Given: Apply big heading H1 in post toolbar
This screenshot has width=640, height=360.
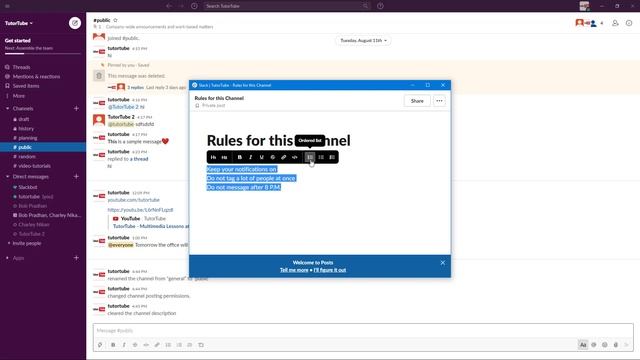Looking at the screenshot, I should click(213, 157).
